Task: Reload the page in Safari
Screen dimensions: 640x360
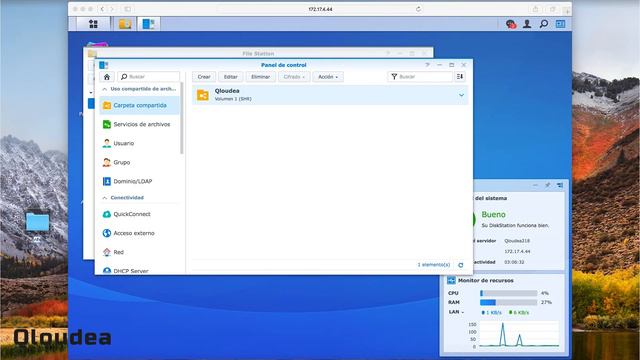Action: (x=418, y=9)
